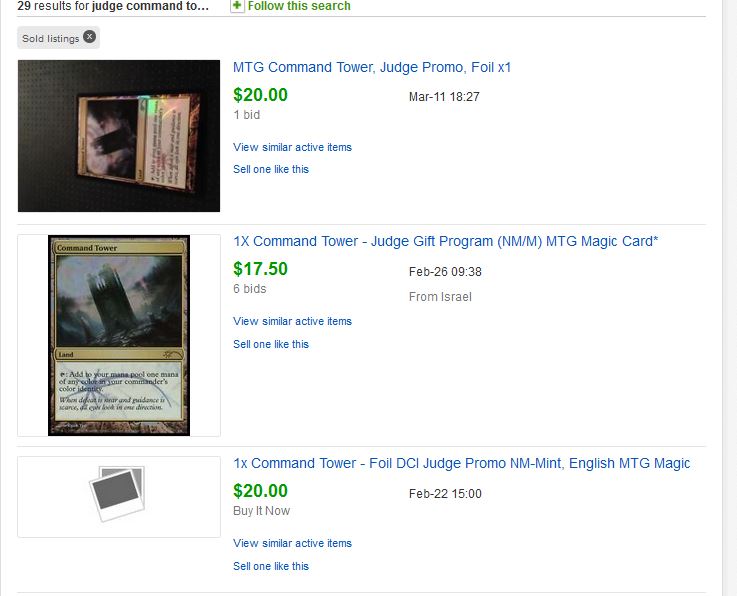Open Foil DCI Judge Promo NM-Mint listing
The image size is (737, 596).
coord(462,463)
